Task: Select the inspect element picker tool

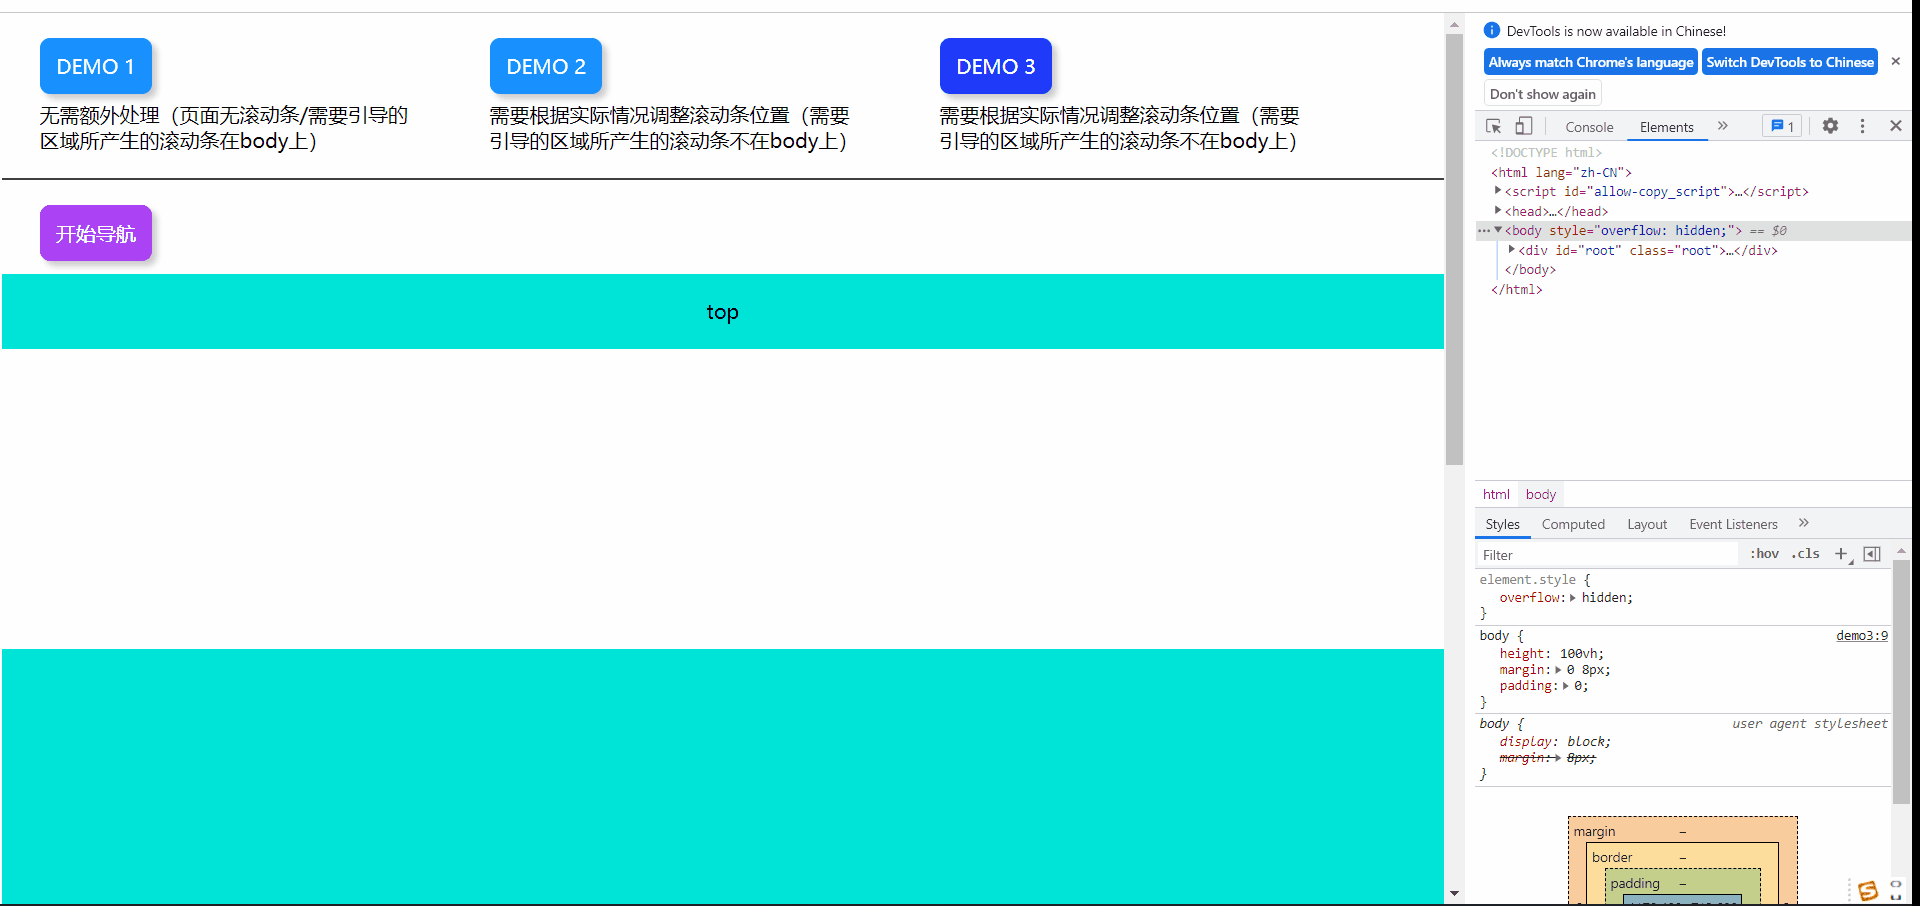Action: (x=1492, y=126)
